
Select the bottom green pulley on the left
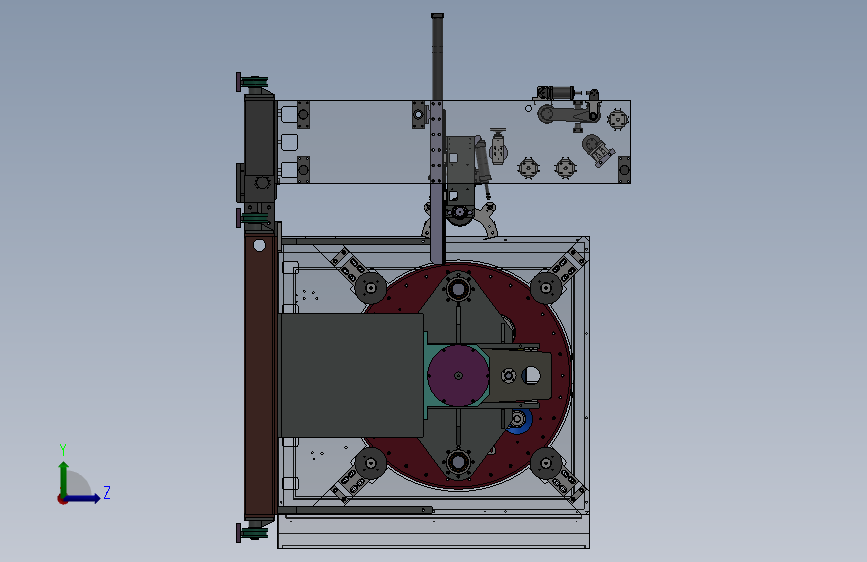[x=254, y=533]
